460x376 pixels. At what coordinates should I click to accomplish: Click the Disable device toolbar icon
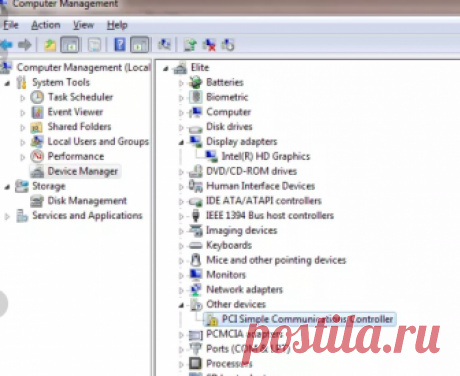228,45
